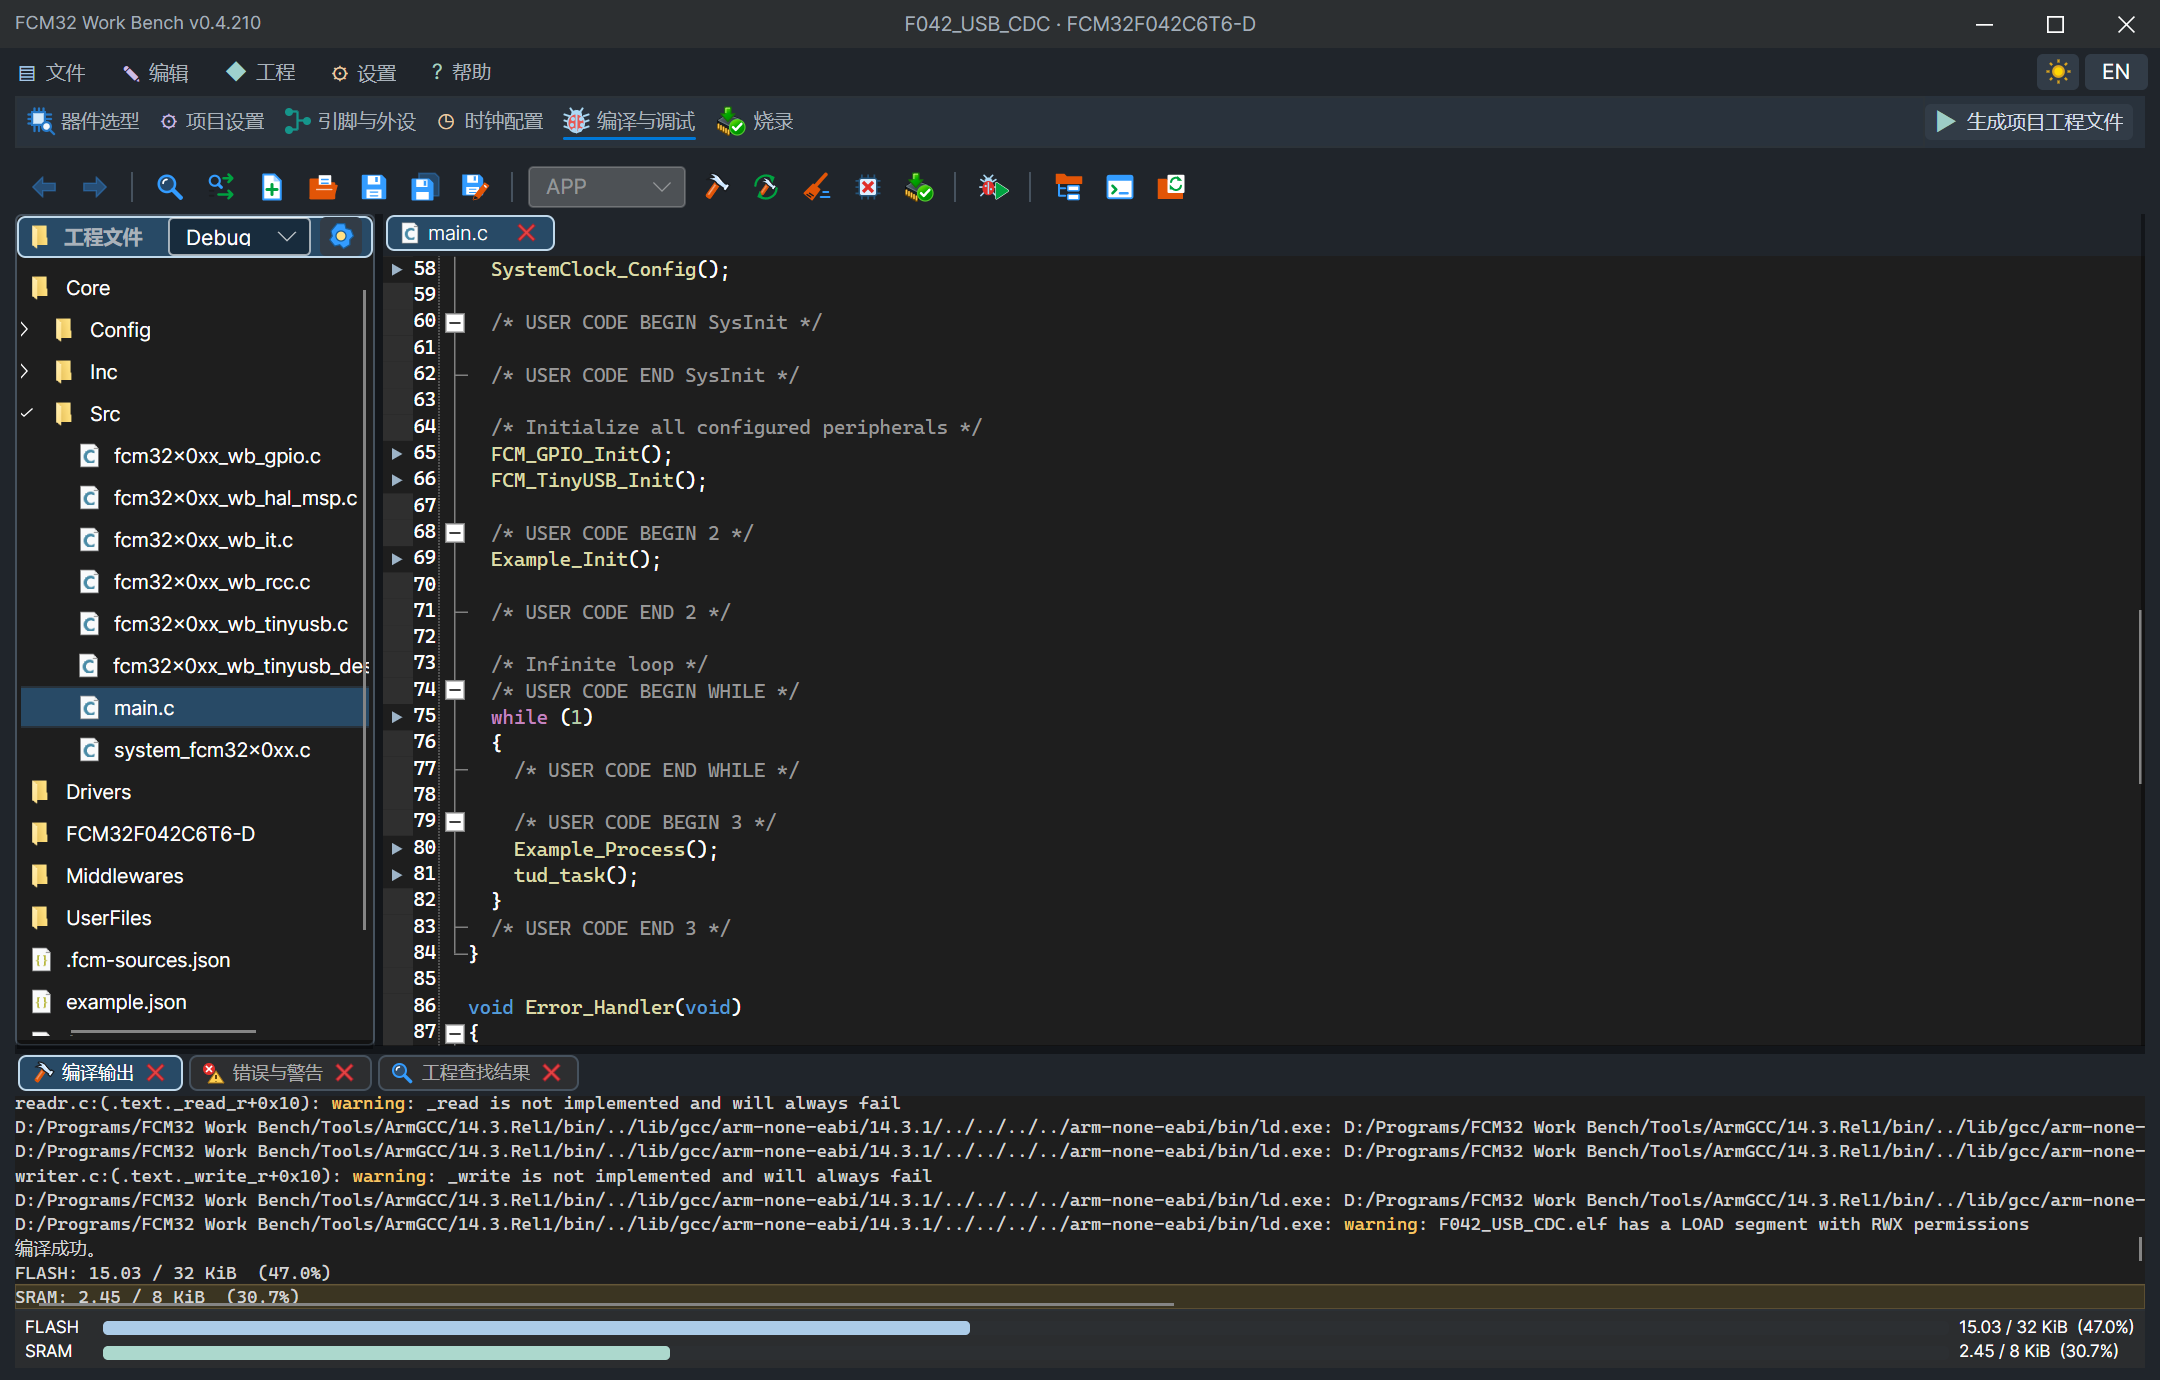This screenshot has height=1380, width=2160.
Task: Toggle the light theme sun icon
Action: click(x=2058, y=72)
